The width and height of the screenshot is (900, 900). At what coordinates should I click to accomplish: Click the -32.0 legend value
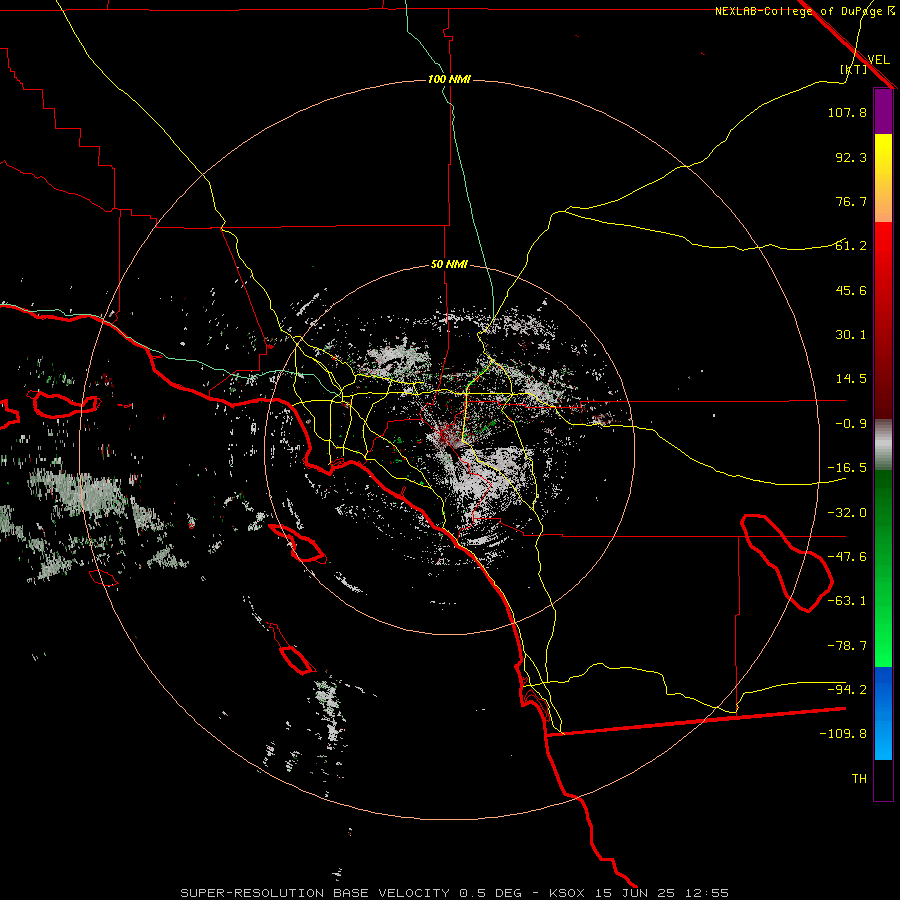847,513
